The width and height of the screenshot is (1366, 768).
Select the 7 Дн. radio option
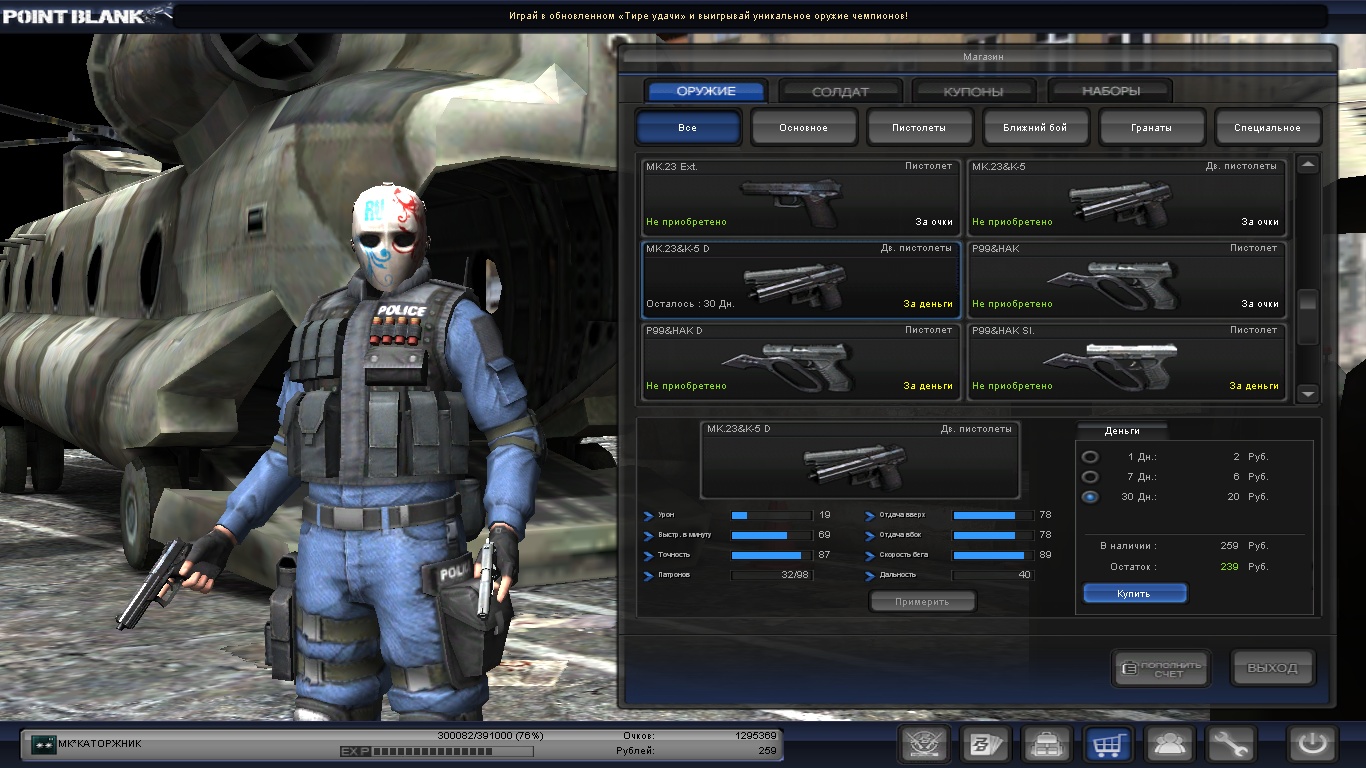point(1090,477)
